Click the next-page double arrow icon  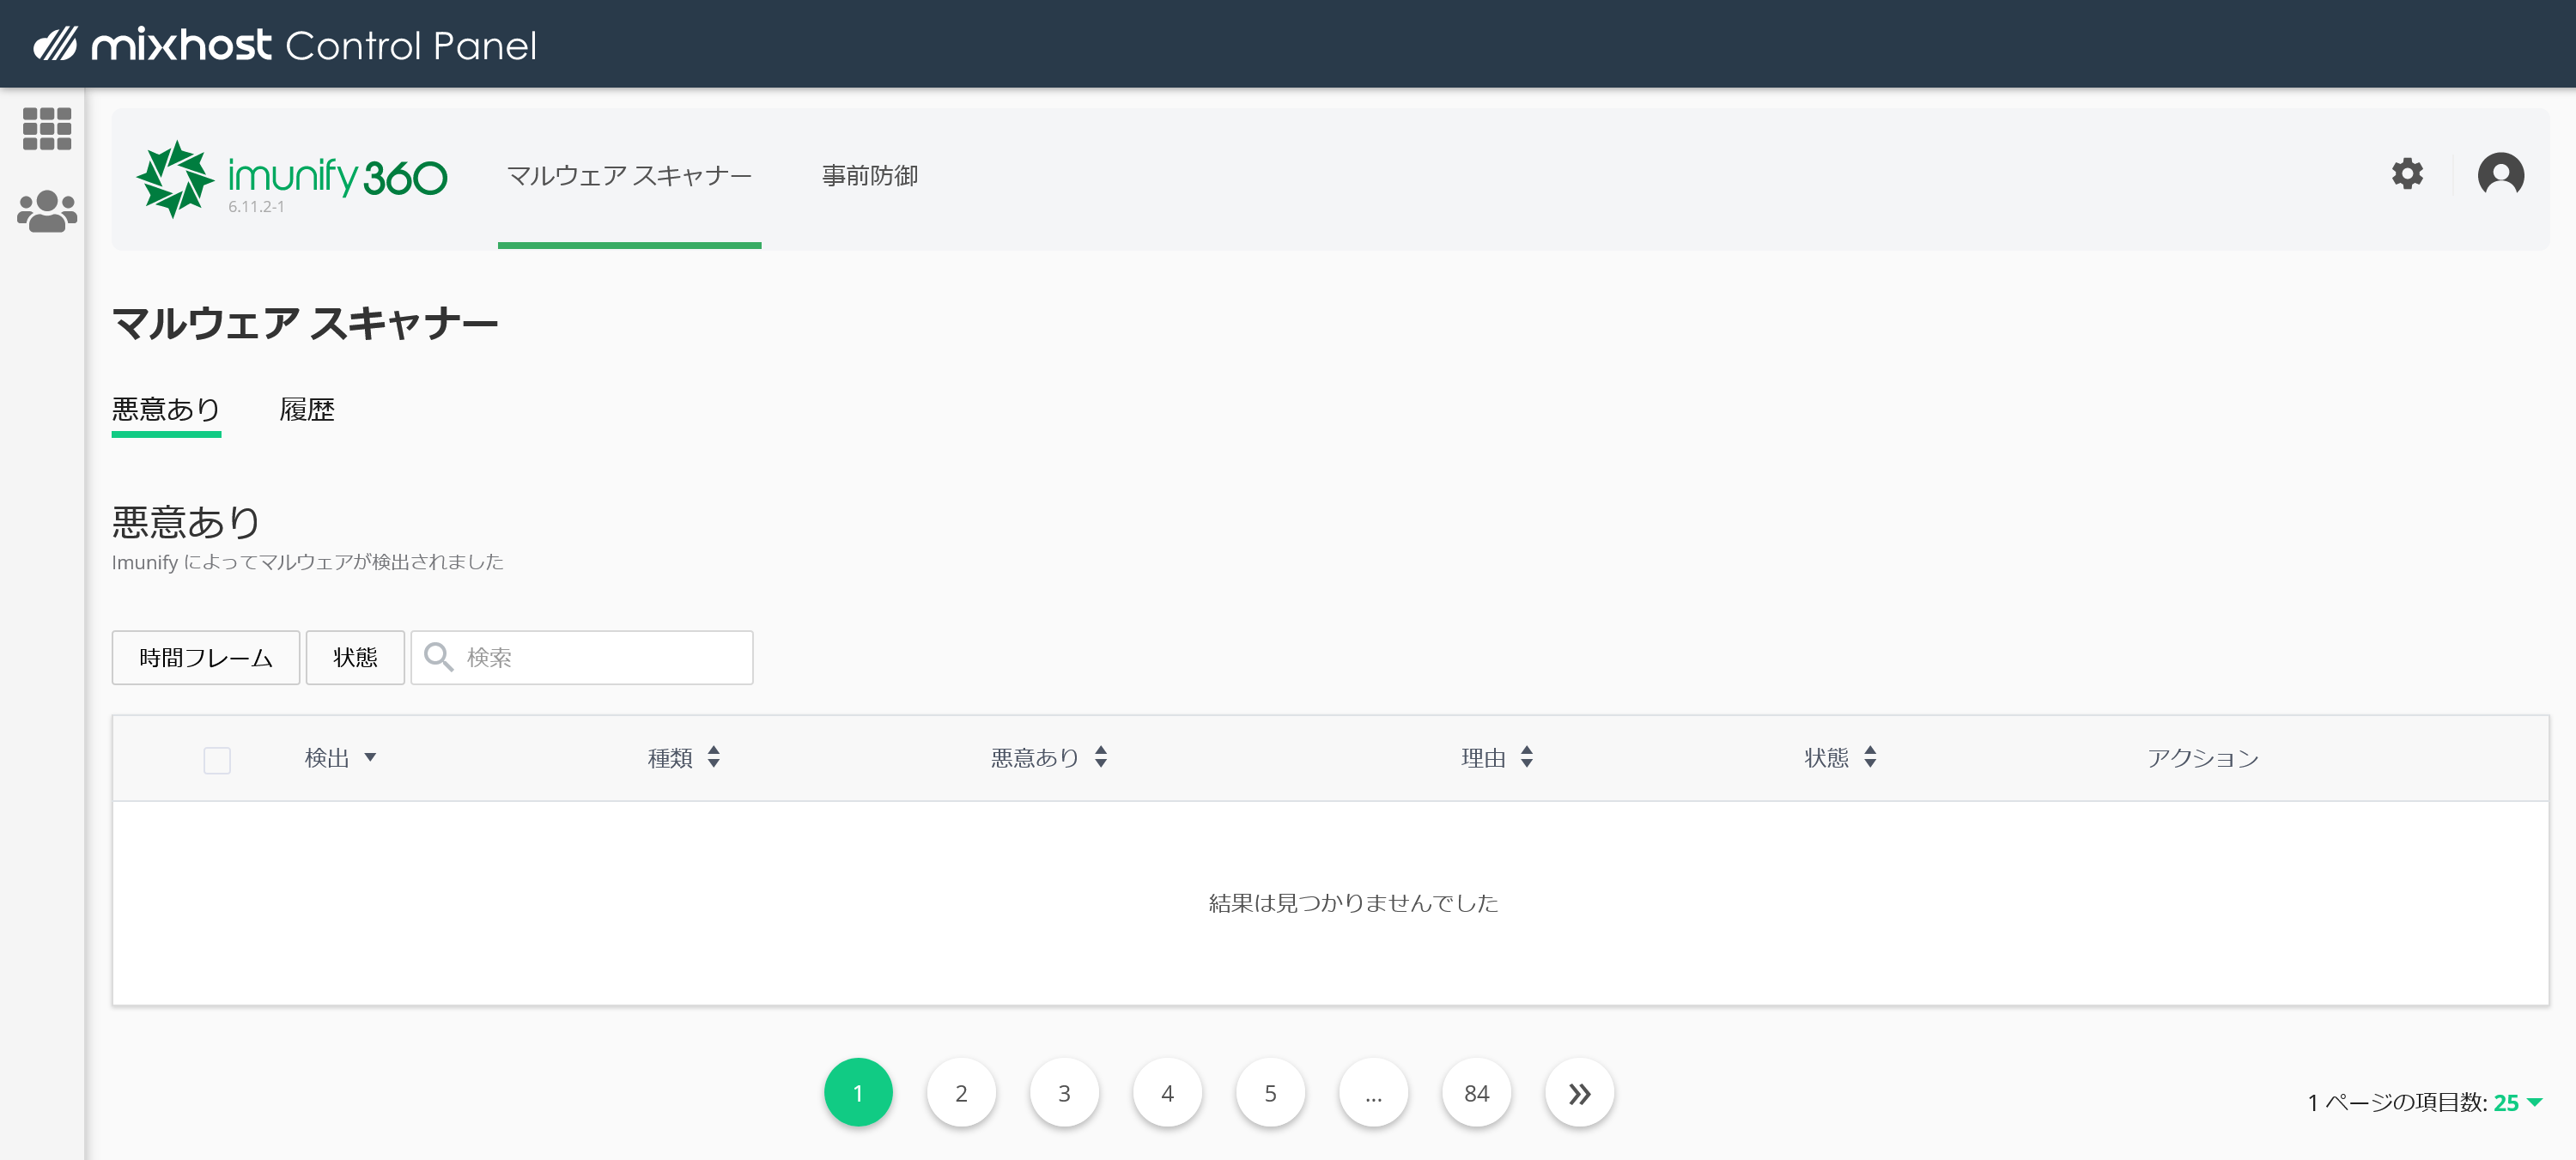coord(1579,1092)
